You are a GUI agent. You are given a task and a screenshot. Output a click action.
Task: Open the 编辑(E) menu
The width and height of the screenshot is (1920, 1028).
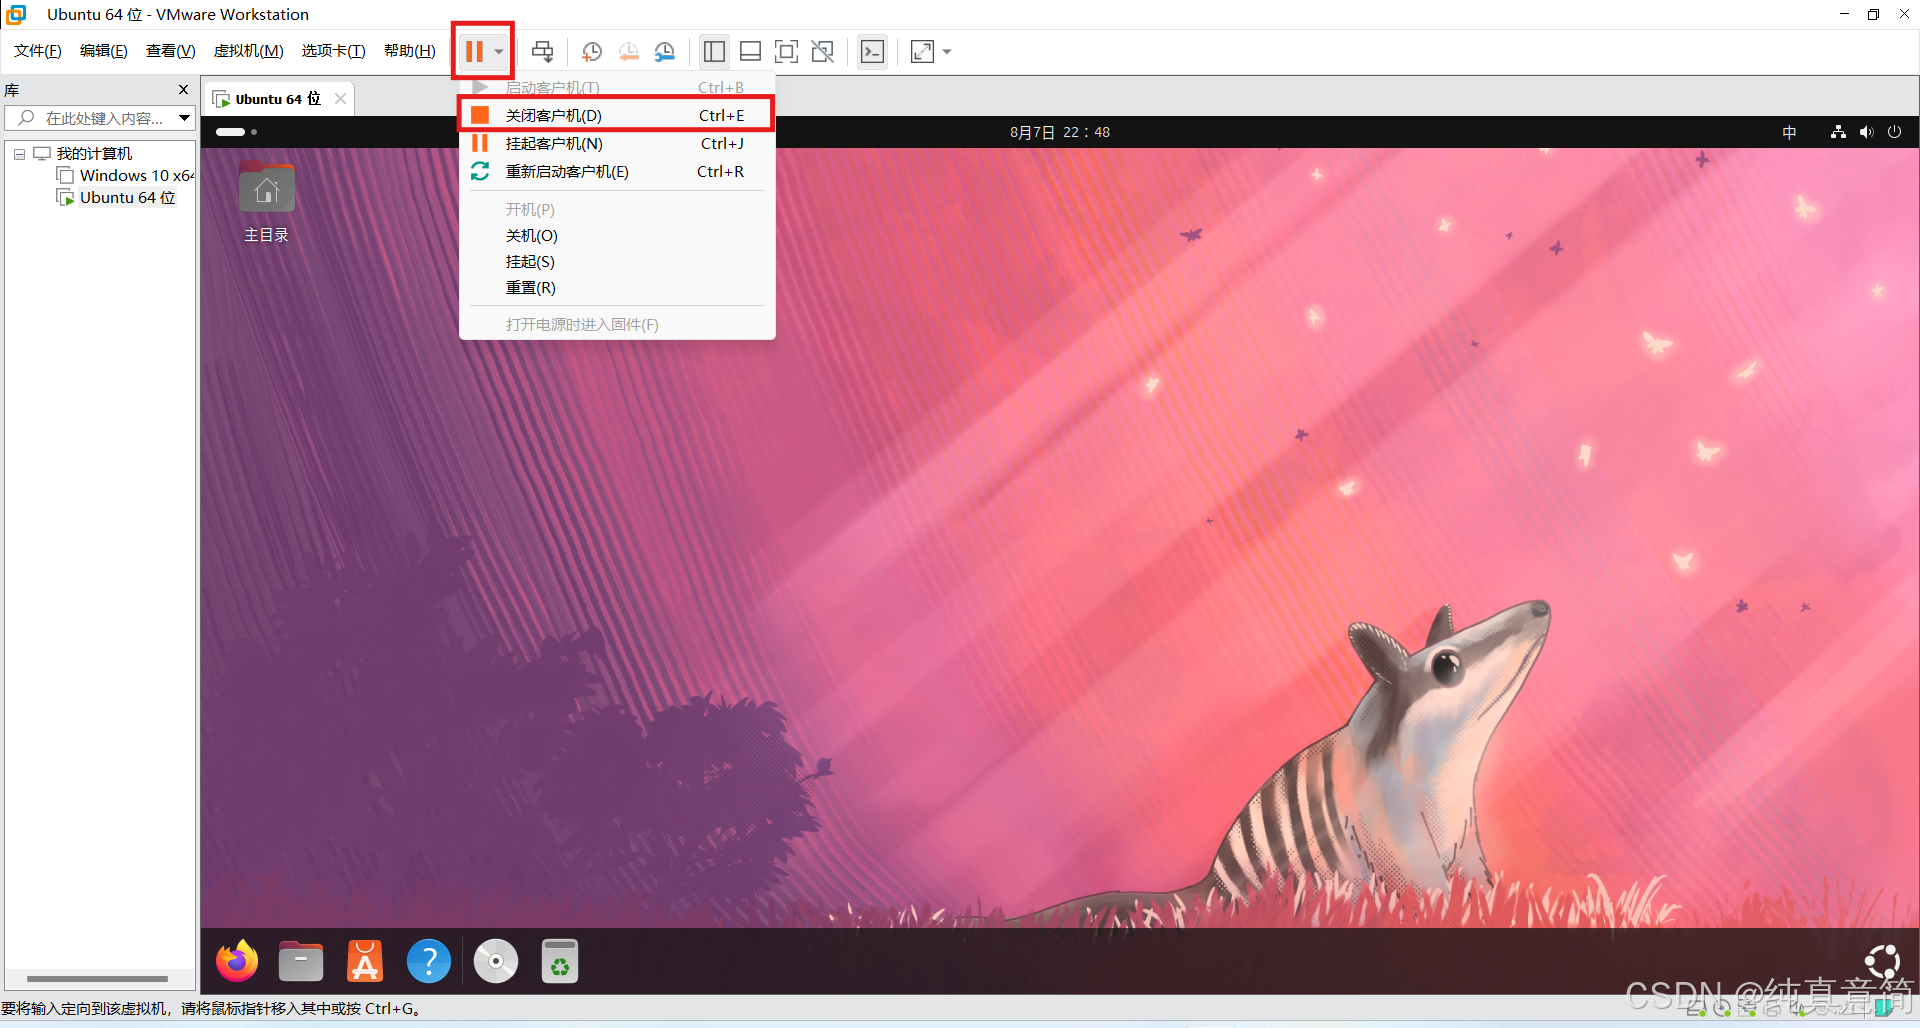[x=104, y=51]
